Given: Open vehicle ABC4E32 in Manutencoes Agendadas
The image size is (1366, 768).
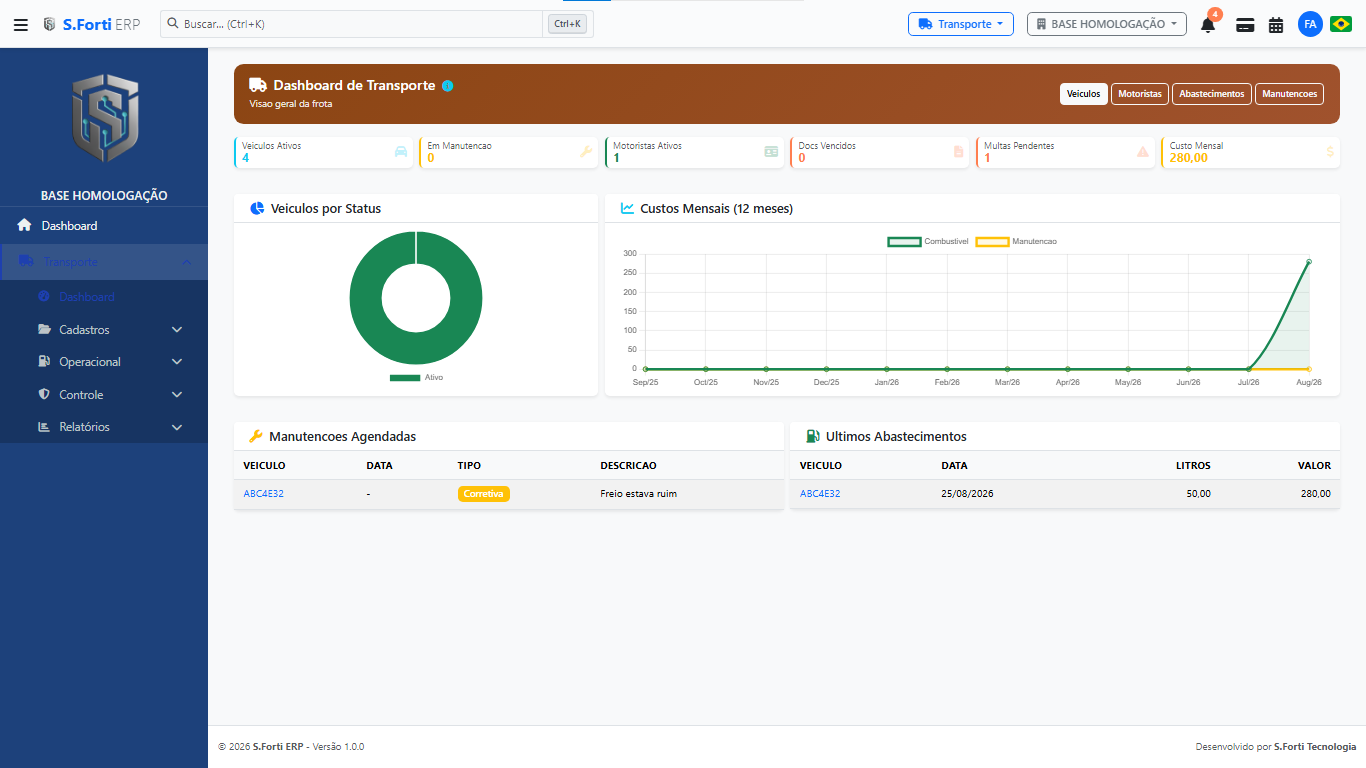Looking at the screenshot, I should coord(264,494).
